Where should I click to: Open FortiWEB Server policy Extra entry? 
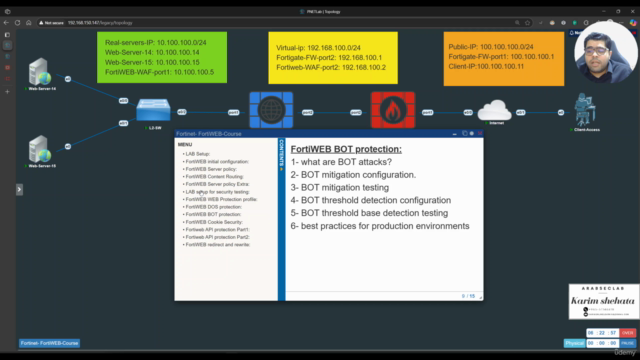[x=217, y=184]
